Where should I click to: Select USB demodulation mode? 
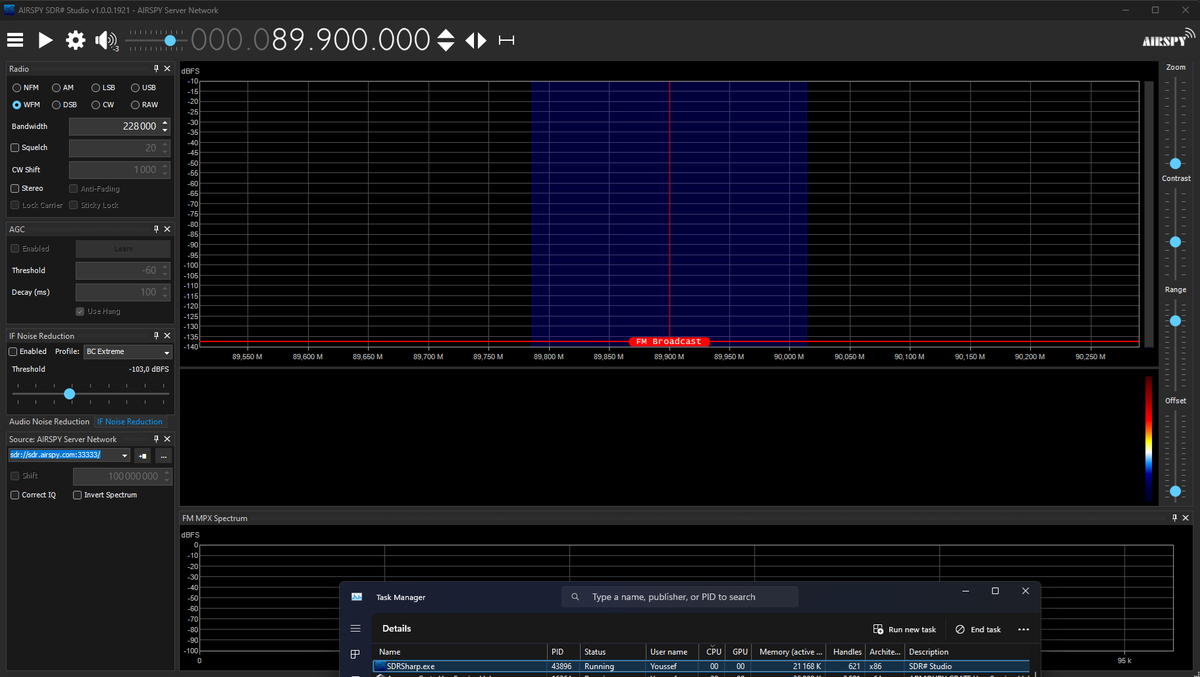(143, 88)
